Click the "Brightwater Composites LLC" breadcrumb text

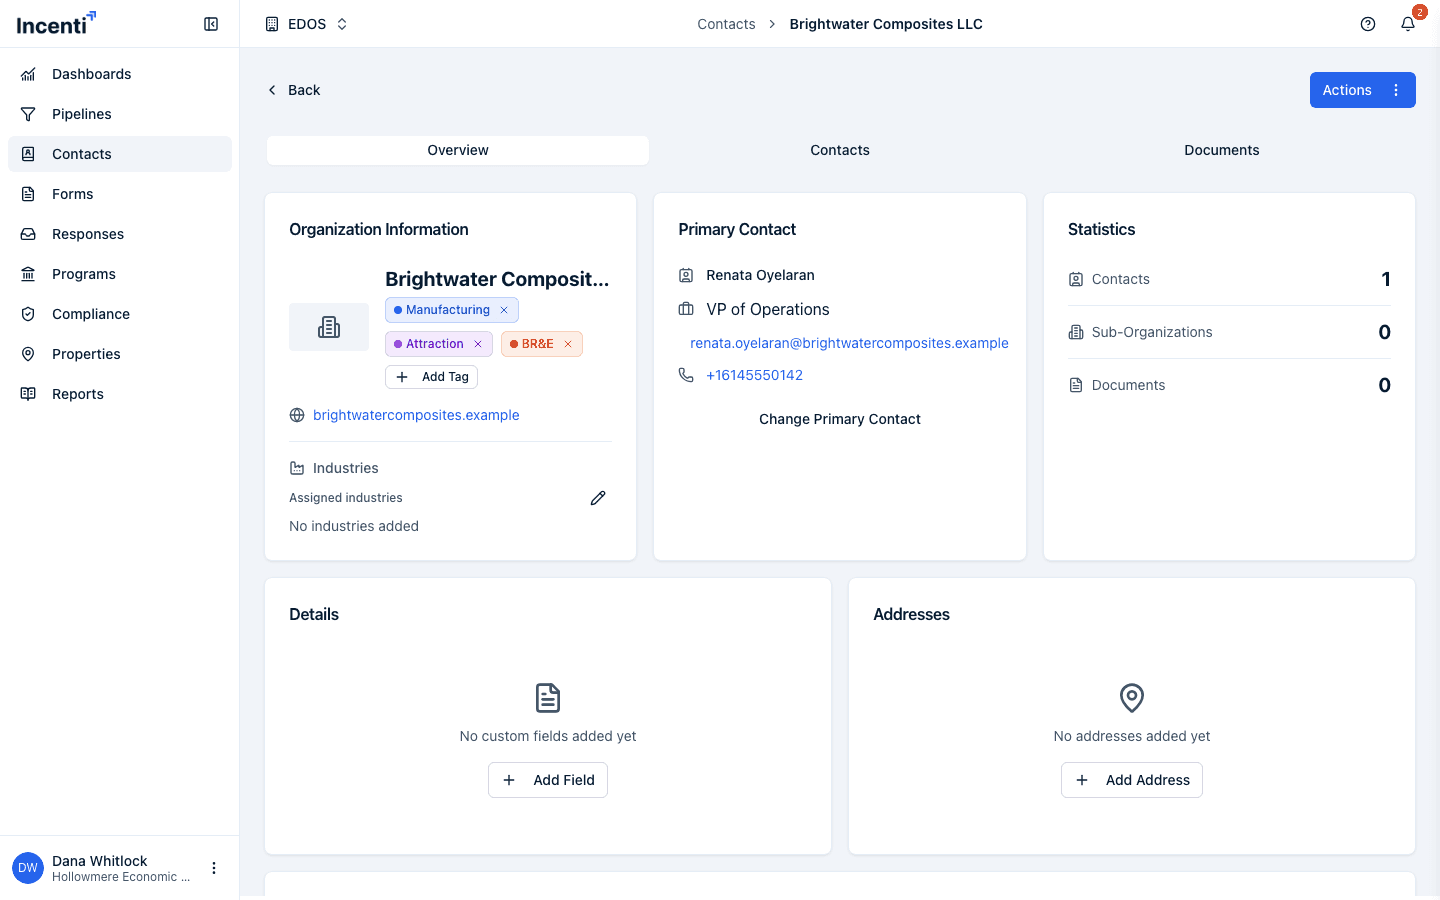886,24
